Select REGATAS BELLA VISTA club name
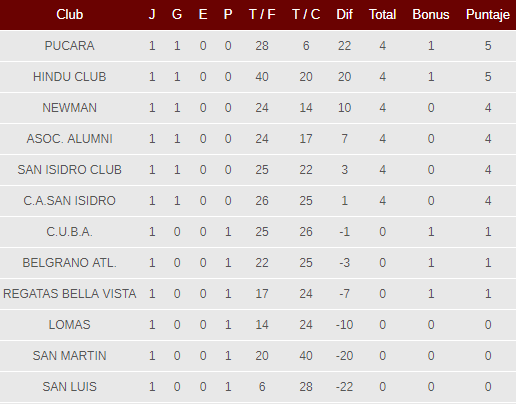Viewport: 516px width, 404px height. pos(69,294)
